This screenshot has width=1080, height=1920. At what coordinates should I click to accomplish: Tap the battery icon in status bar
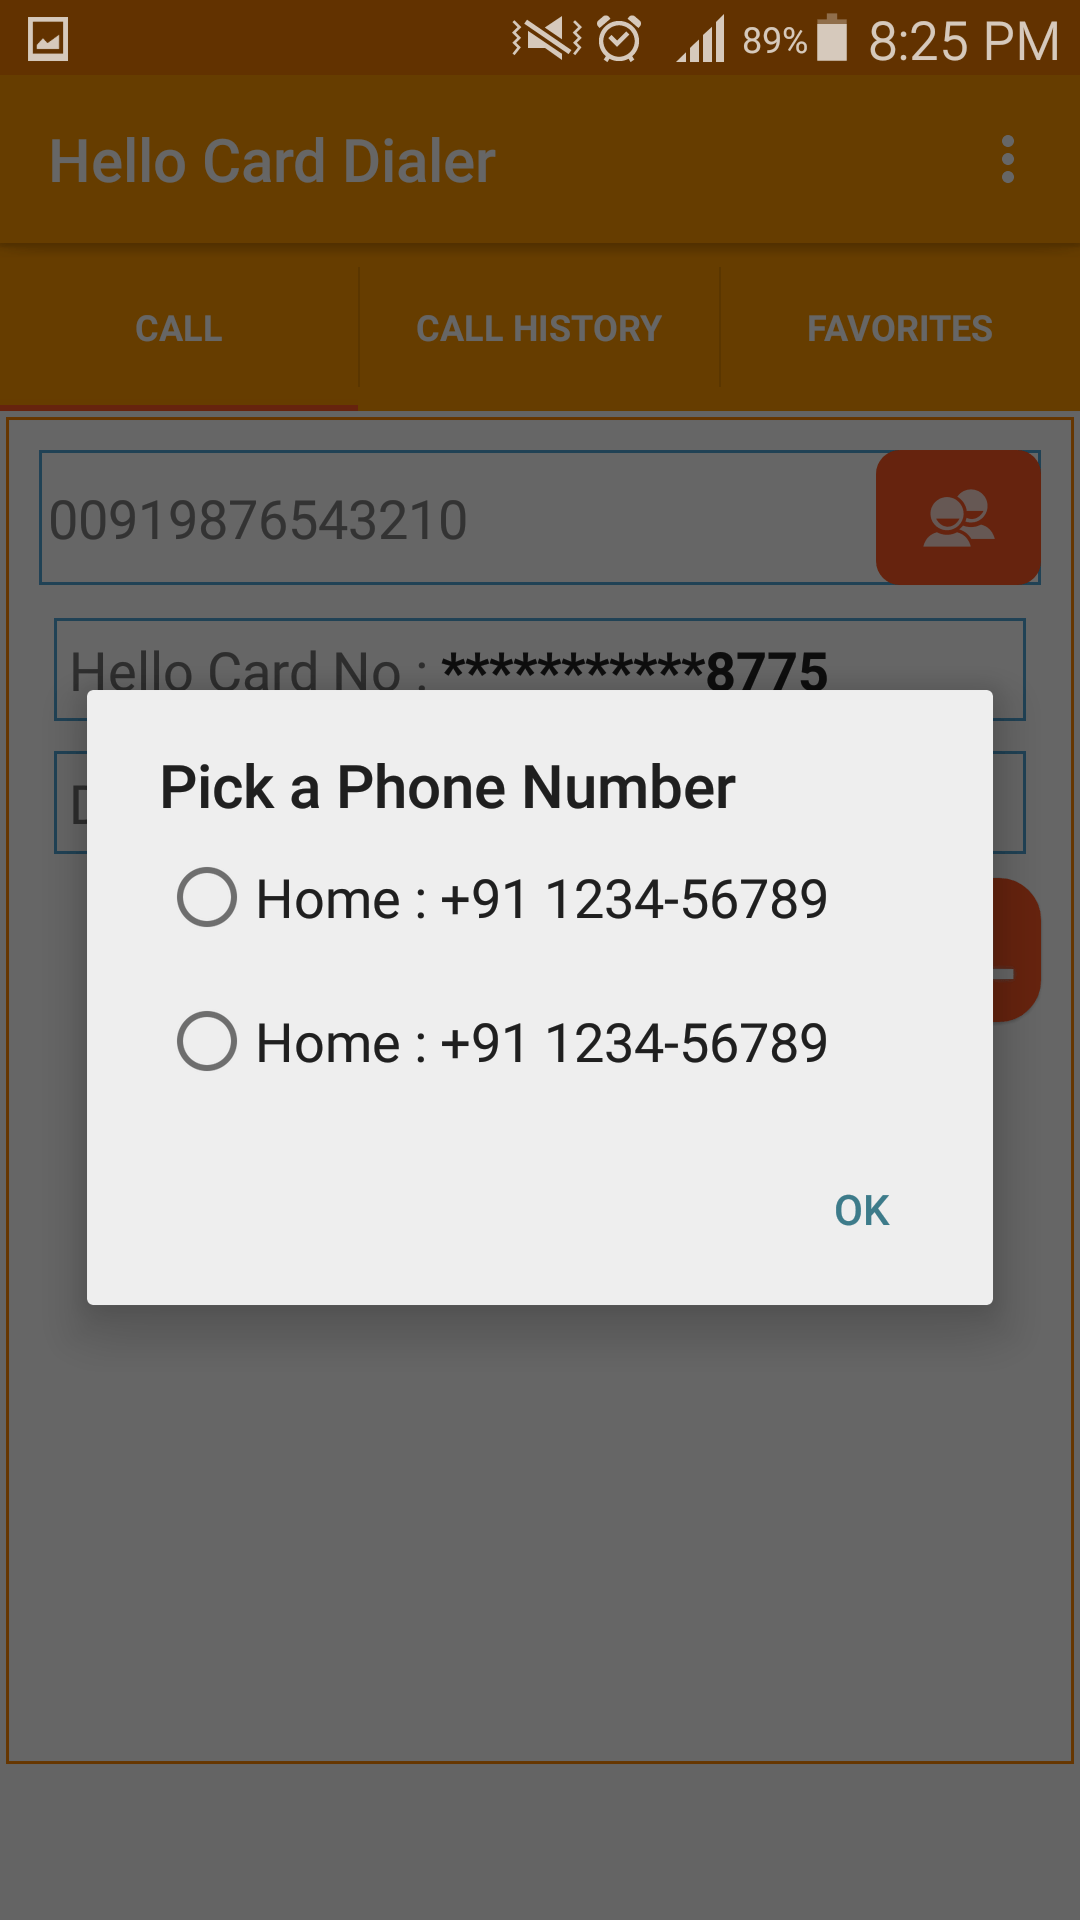point(831,38)
